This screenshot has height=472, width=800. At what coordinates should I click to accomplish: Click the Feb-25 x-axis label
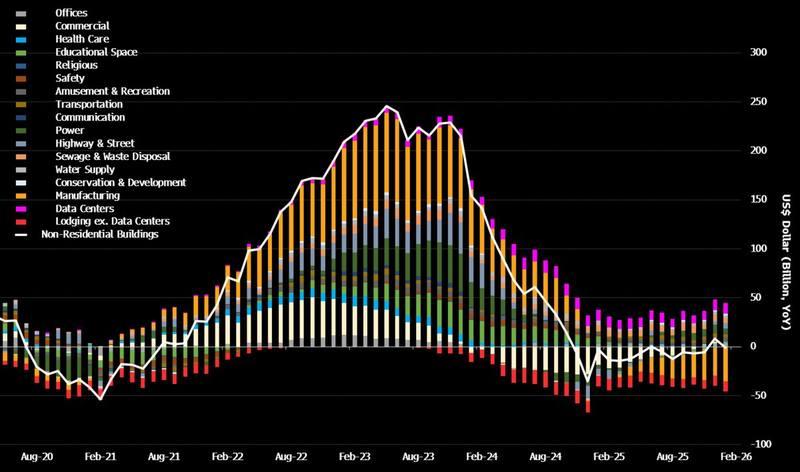coord(609,457)
